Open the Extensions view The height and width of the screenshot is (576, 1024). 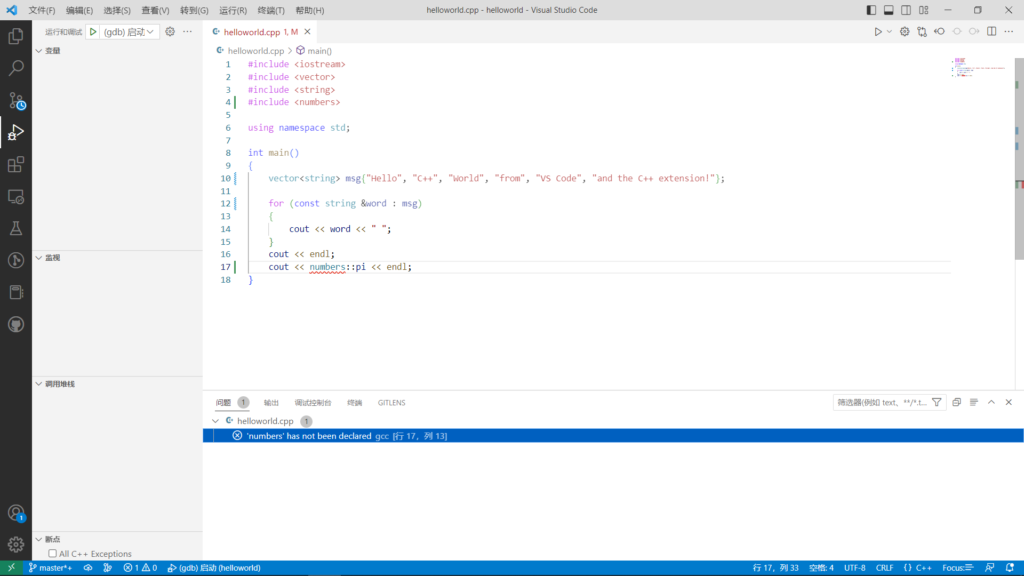point(16,165)
